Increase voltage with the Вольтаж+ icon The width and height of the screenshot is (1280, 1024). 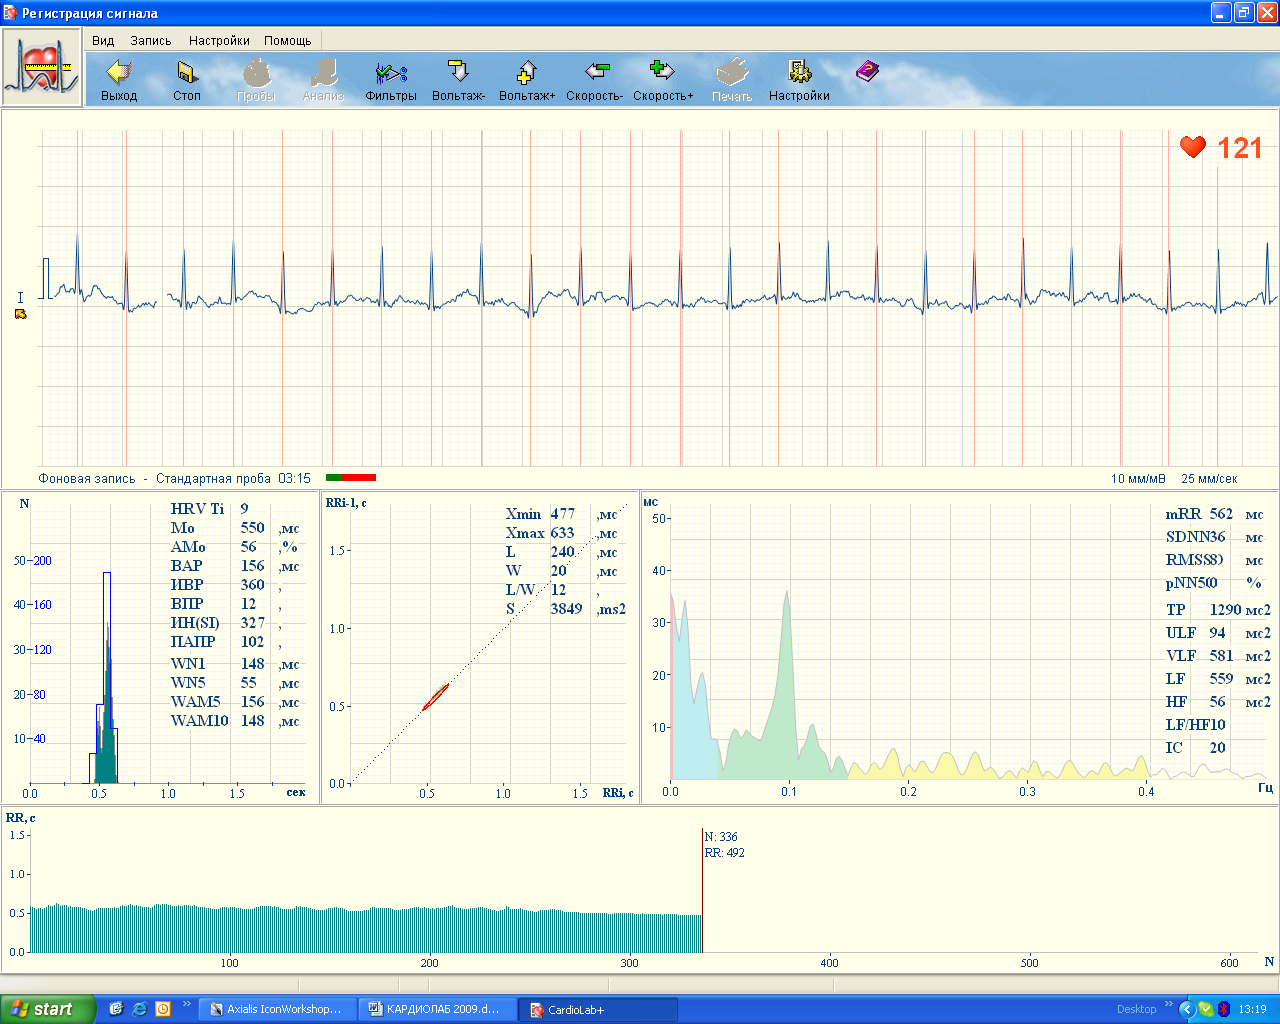coord(526,80)
